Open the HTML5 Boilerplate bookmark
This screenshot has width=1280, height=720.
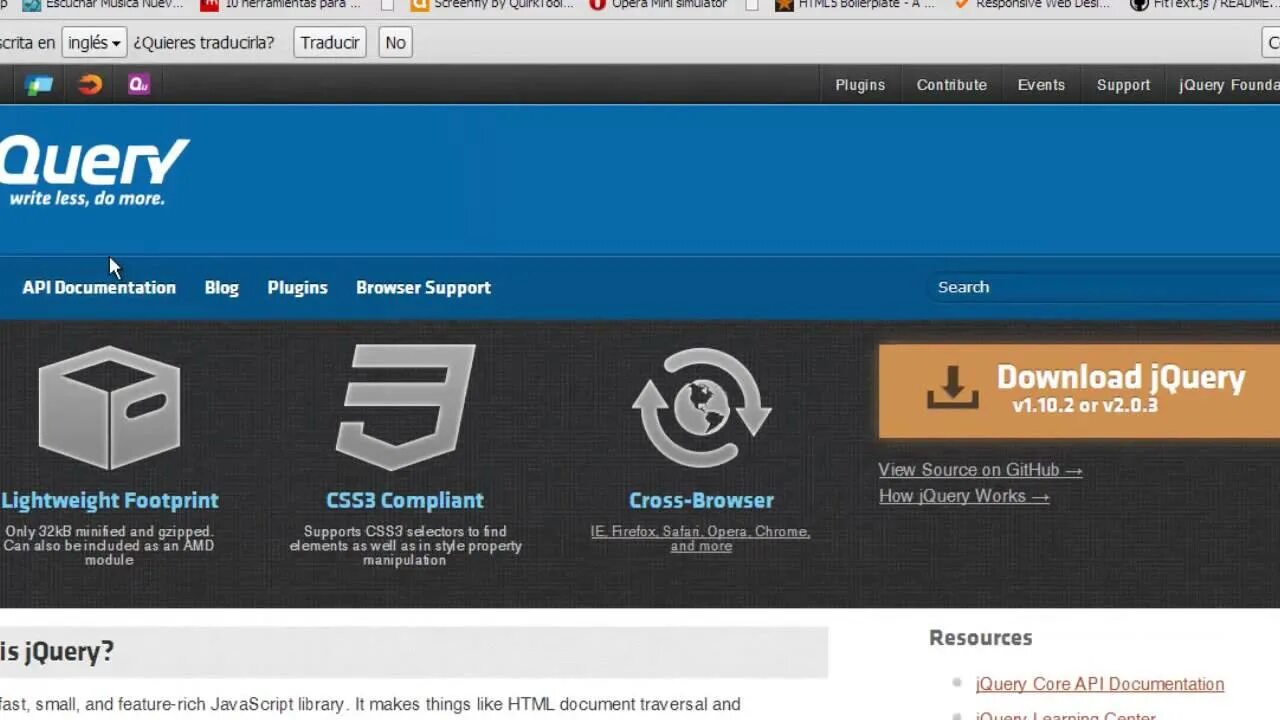[x=856, y=5]
